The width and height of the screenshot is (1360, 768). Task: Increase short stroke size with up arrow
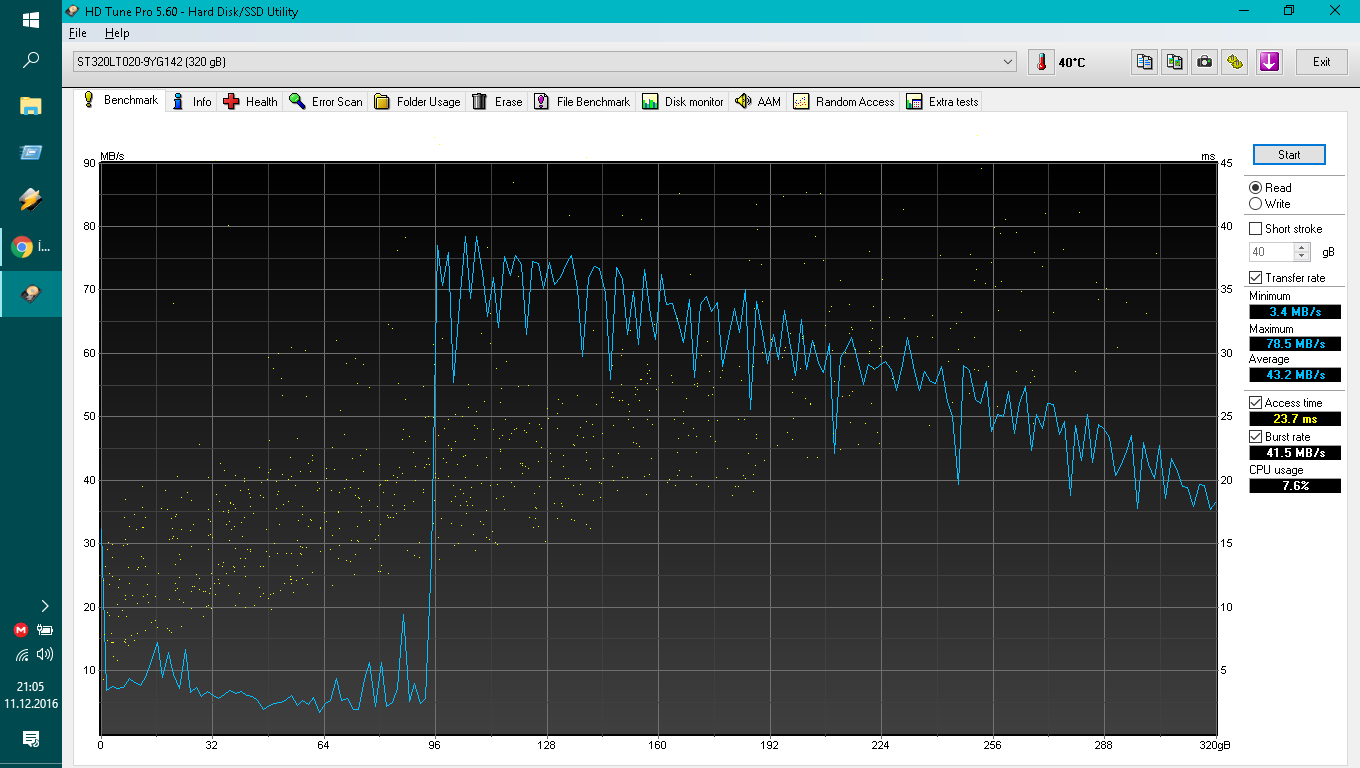pos(1301,248)
